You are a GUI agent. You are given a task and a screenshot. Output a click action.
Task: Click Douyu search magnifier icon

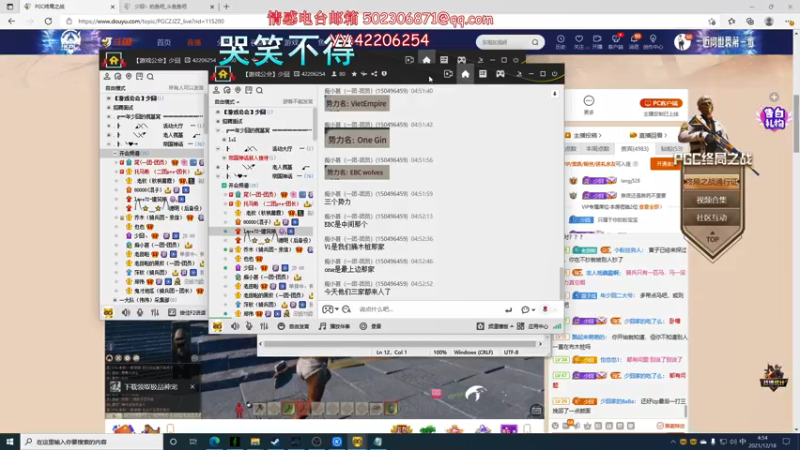(x=535, y=42)
